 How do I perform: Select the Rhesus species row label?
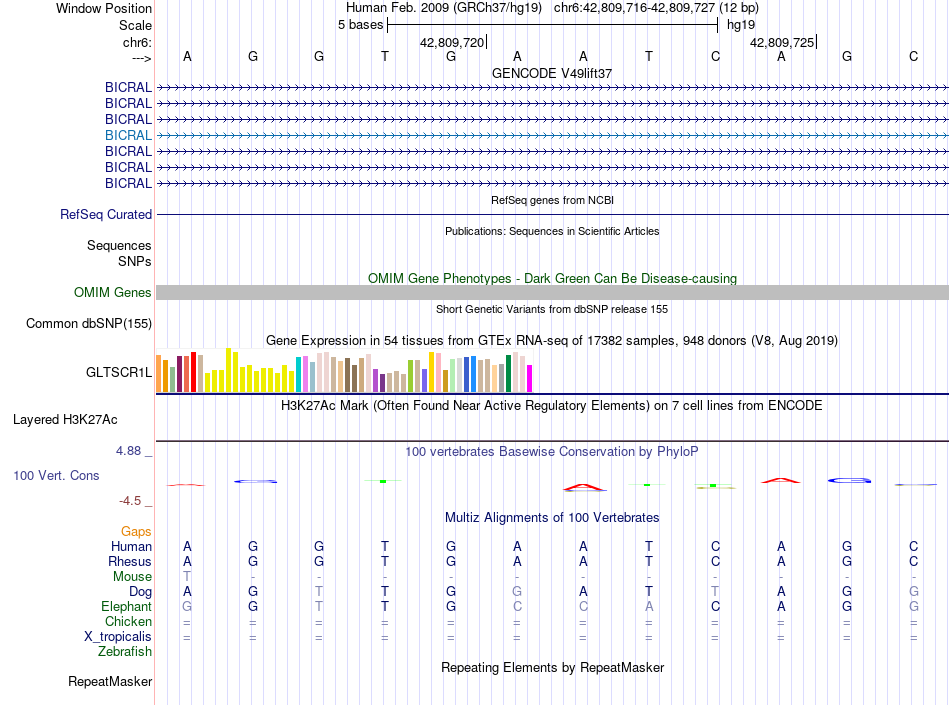pos(129,561)
